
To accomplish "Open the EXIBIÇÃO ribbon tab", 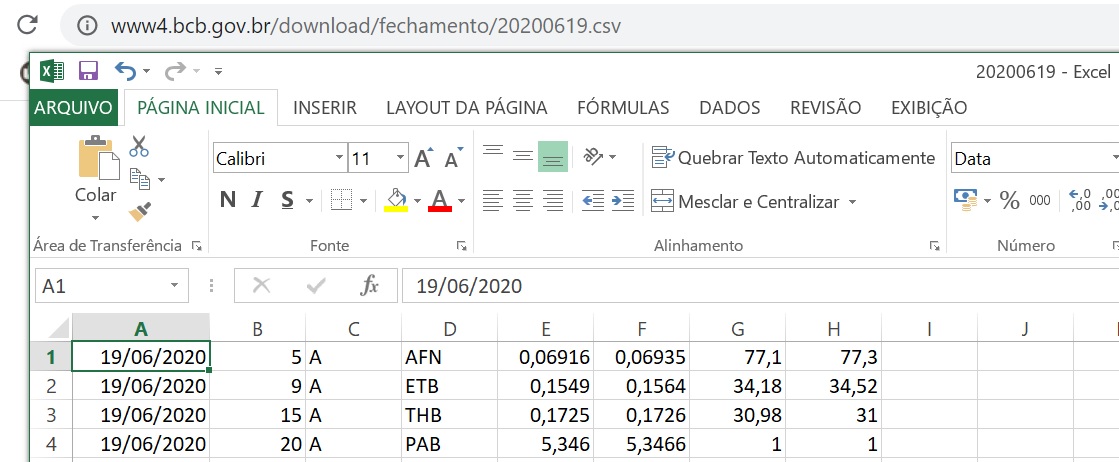I will pos(929,108).
